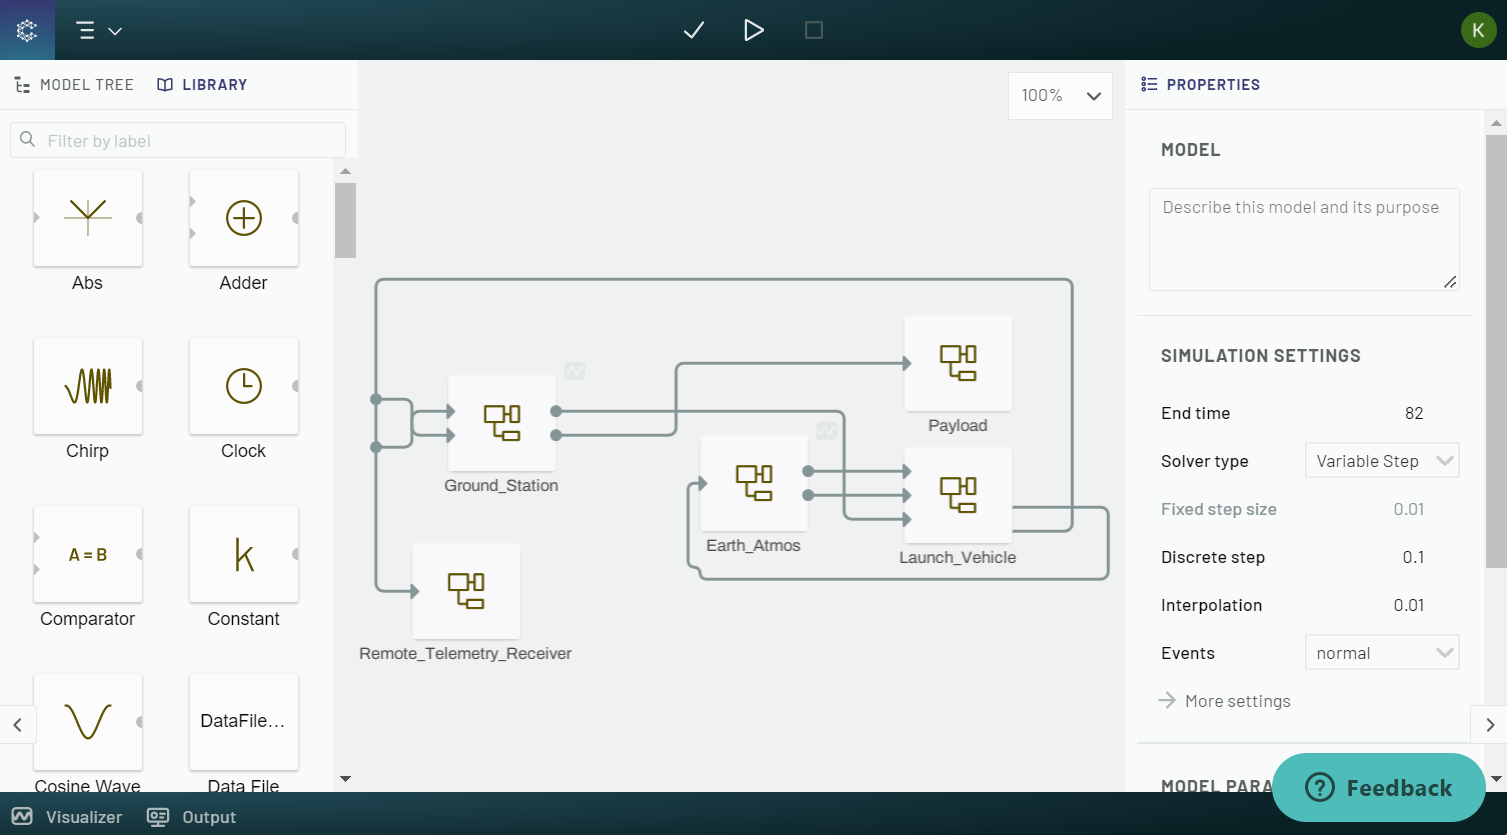Image resolution: width=1507 pixels, height=835 pixels.
Task: Select the Payload submodel block
Action: click(x=957, y=363)
